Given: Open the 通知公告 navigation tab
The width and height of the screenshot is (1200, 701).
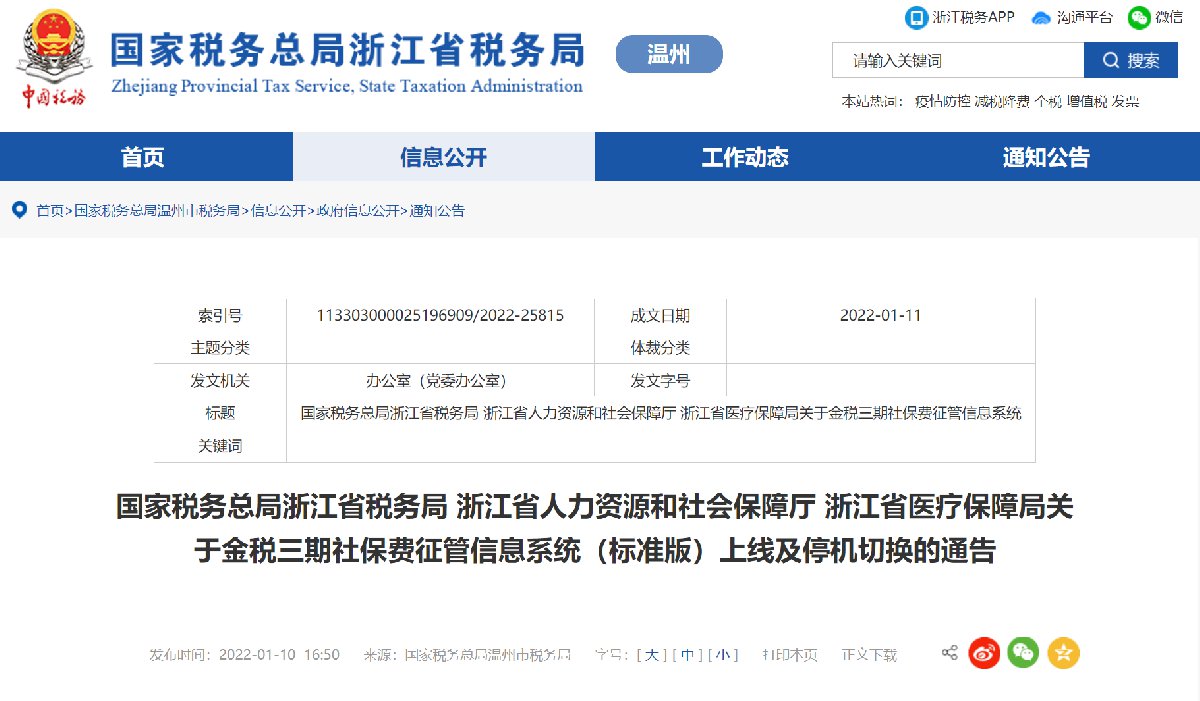Looking at the screenshot, I should click(x=1047, y=157).
